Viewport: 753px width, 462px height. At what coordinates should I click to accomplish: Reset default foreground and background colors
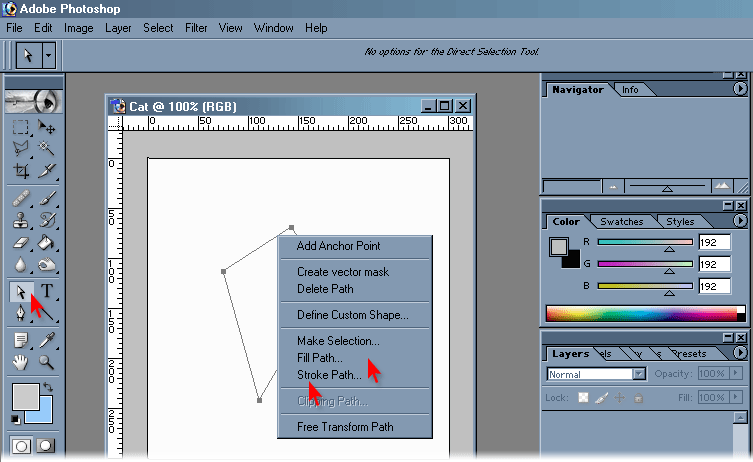pyautogui.click(x=15, y=419)
